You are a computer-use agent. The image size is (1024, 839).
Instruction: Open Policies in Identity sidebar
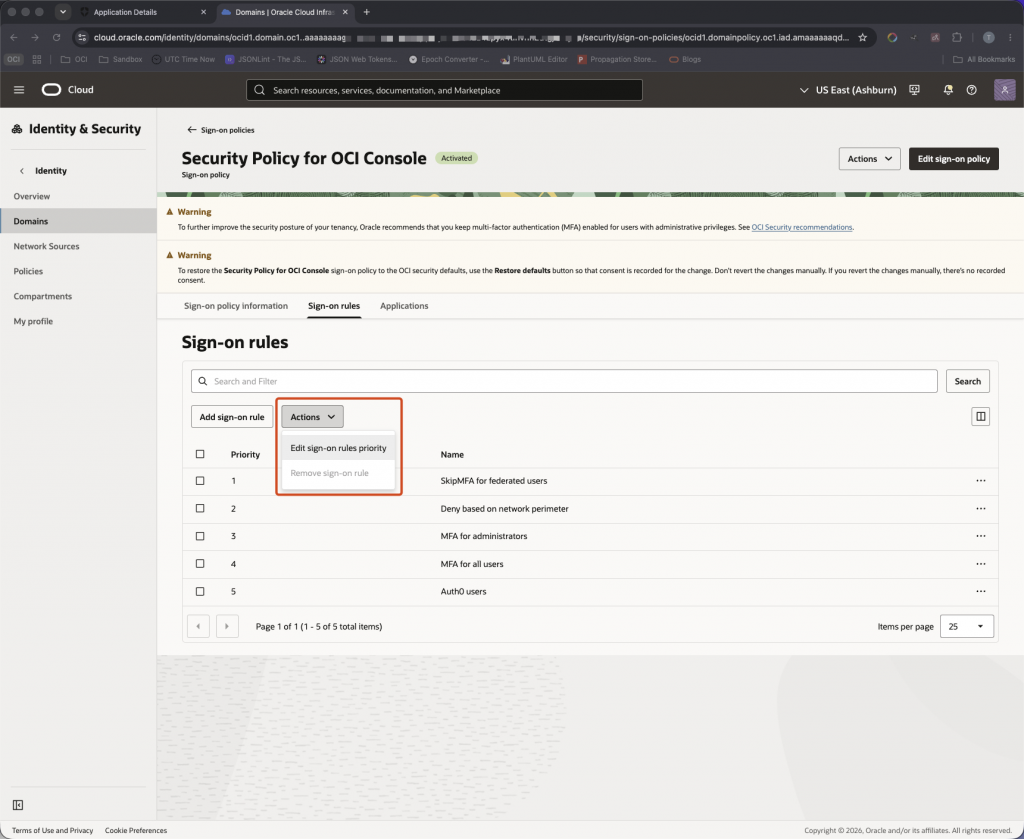point(28,272)
